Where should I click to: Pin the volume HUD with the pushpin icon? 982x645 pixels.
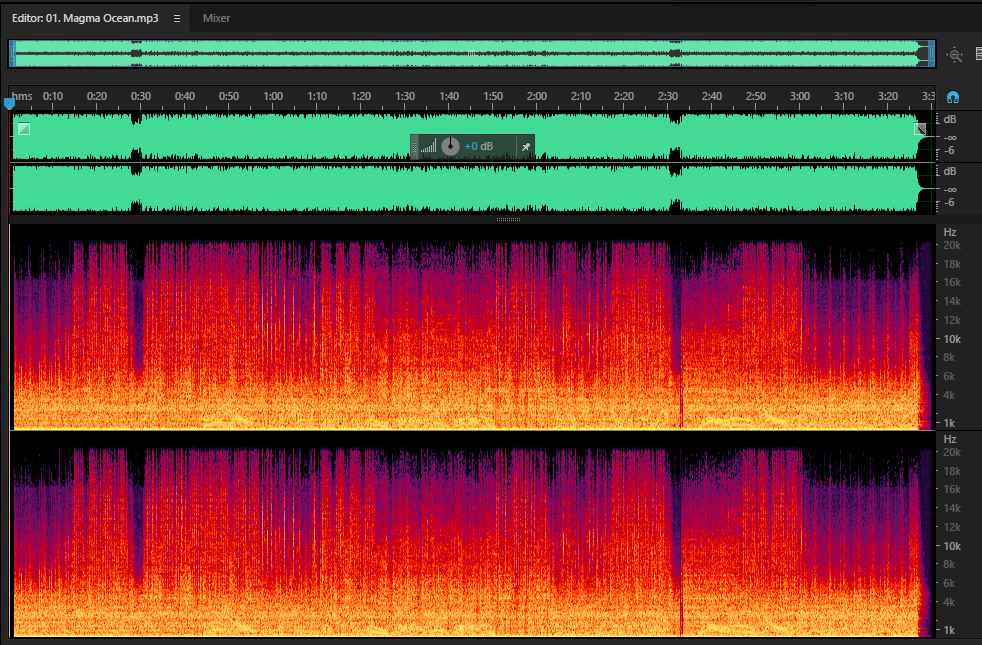tap(526, 147)
